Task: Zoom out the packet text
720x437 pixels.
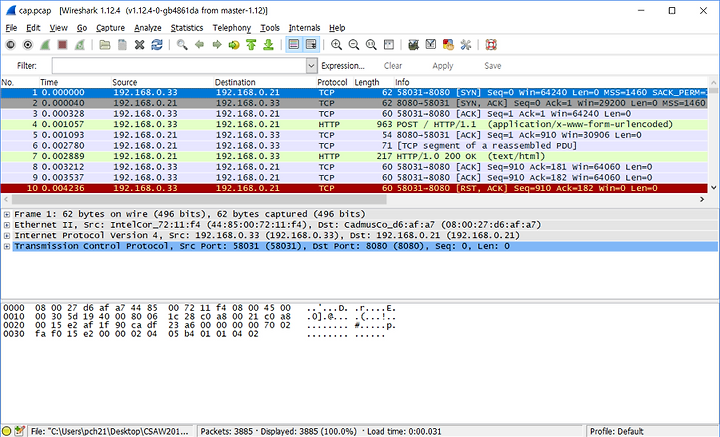Action: 354,45
